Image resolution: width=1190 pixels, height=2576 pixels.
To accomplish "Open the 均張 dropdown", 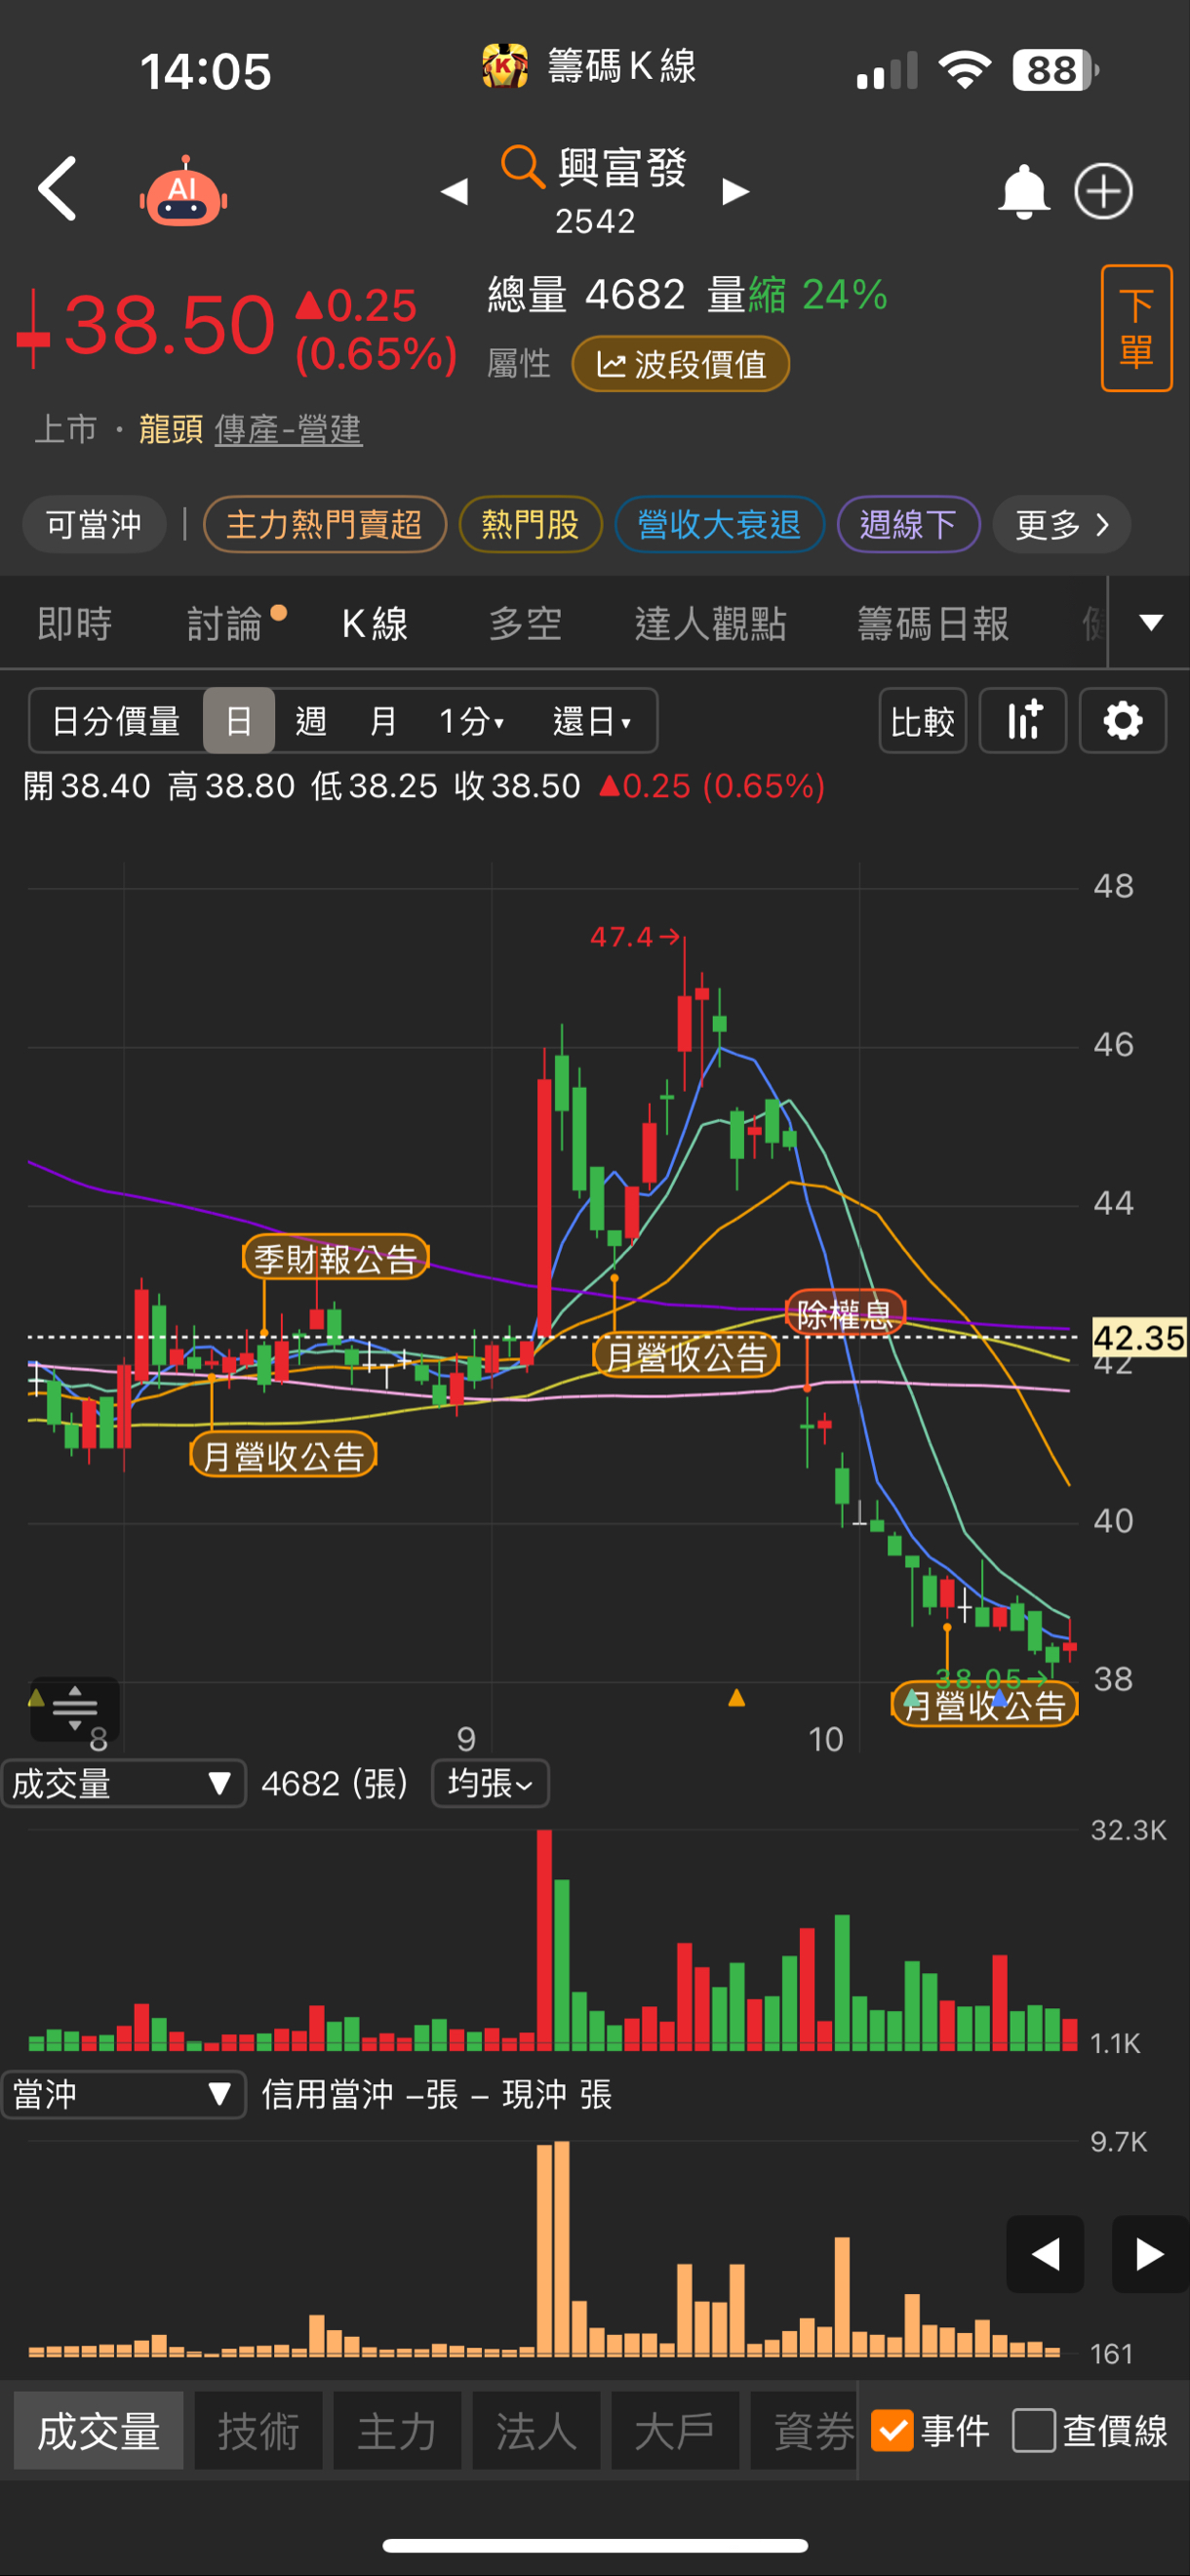I will click(490, 1783).
